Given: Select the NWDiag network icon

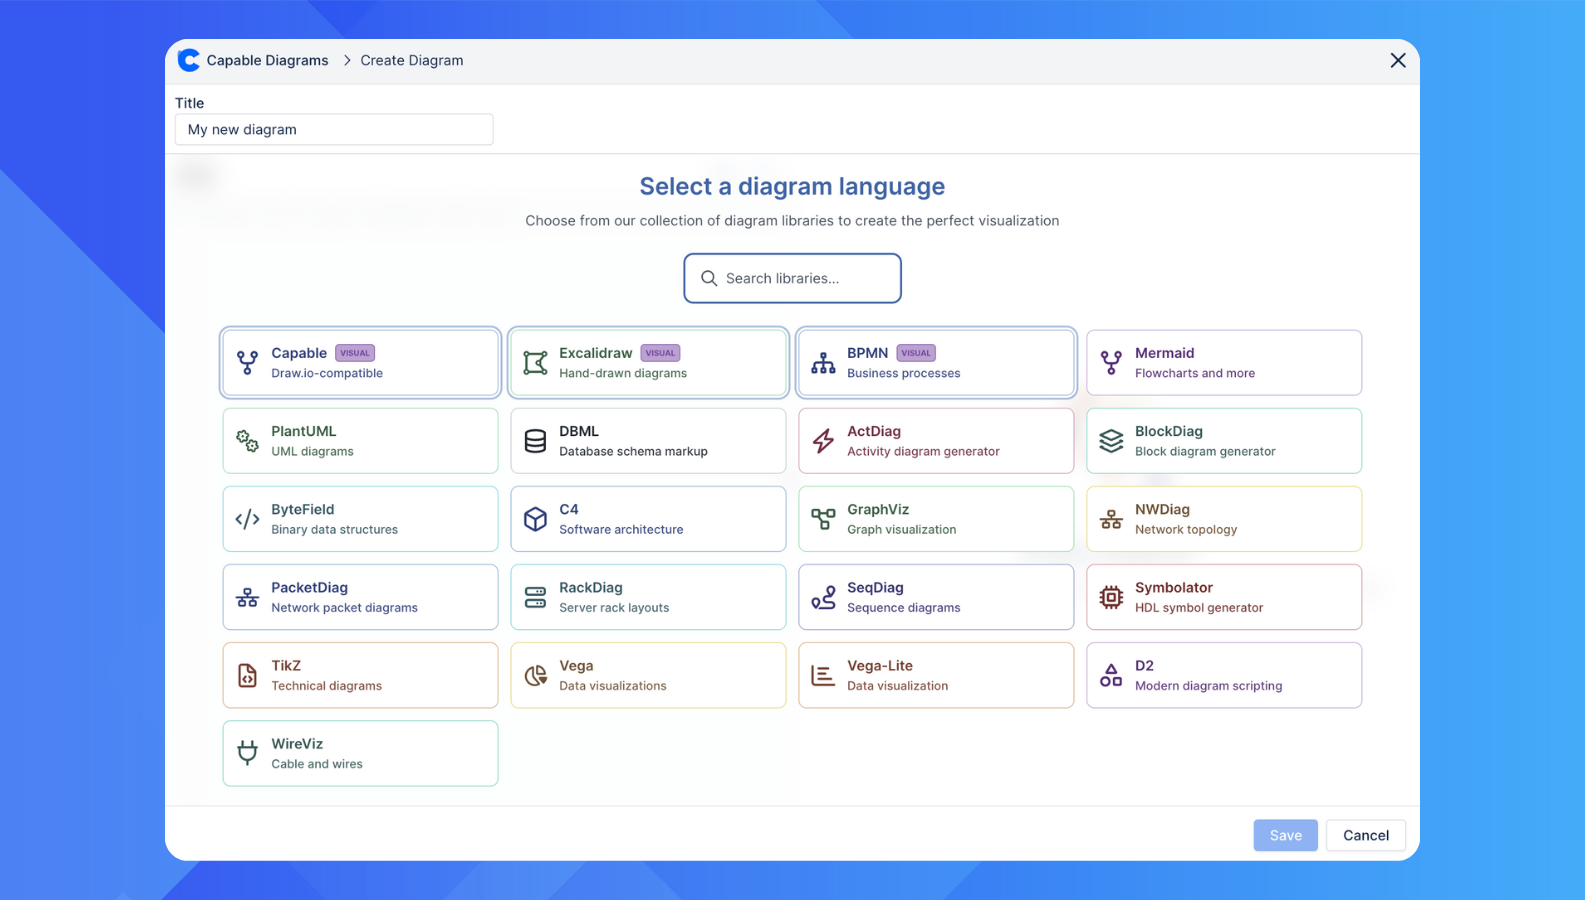Looking at the screenshot, I should 1111,519.
